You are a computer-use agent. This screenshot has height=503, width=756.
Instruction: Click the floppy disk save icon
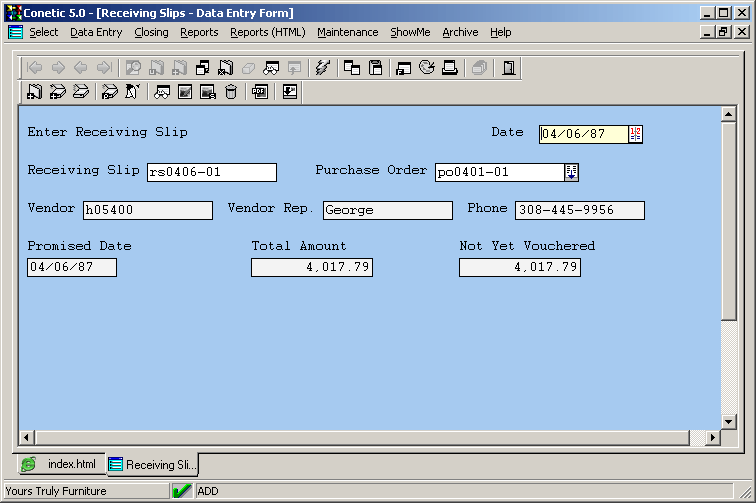pyautogui.click(x=376, y=68)
